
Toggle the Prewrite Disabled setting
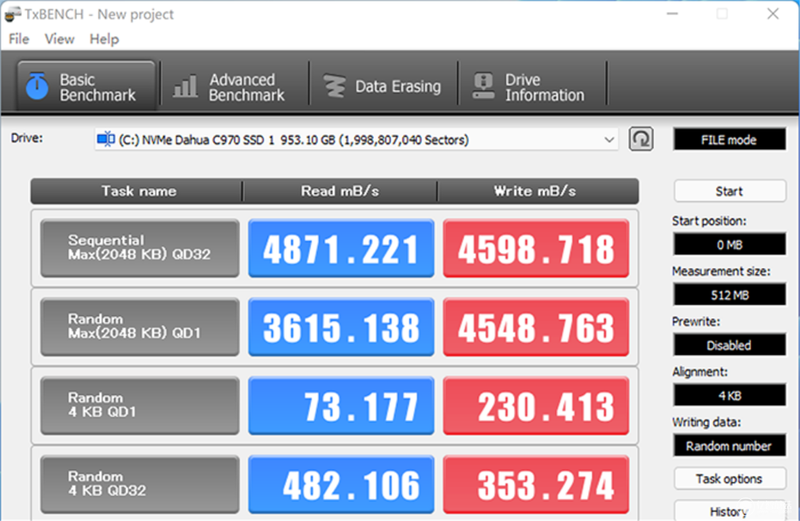[x=729, y=345]
